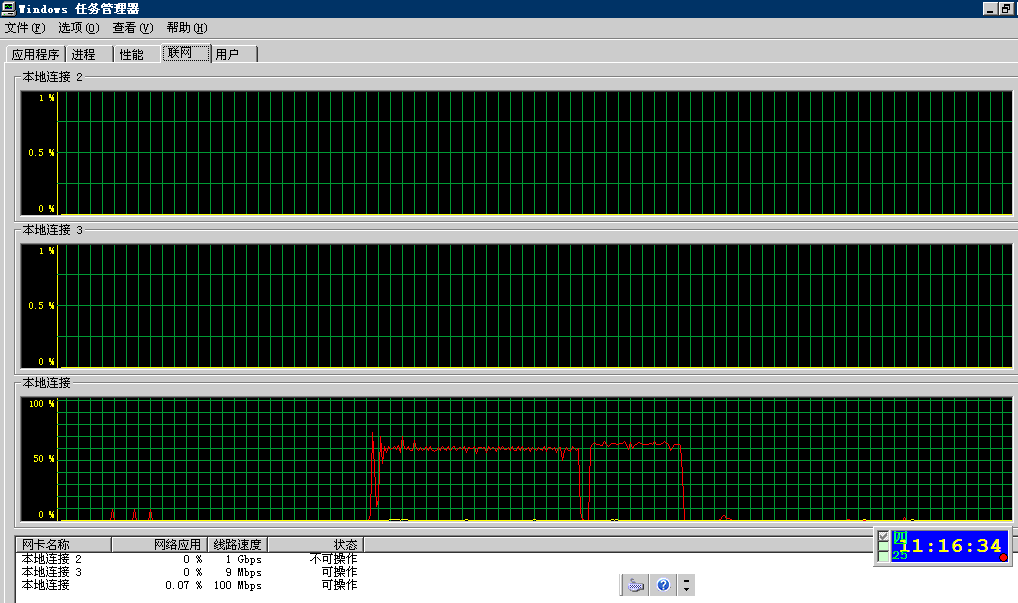Toggle the bottom green box on clock widget
Image resolution: width=1018 pixels, height=603 pixels.
(883, 557)
